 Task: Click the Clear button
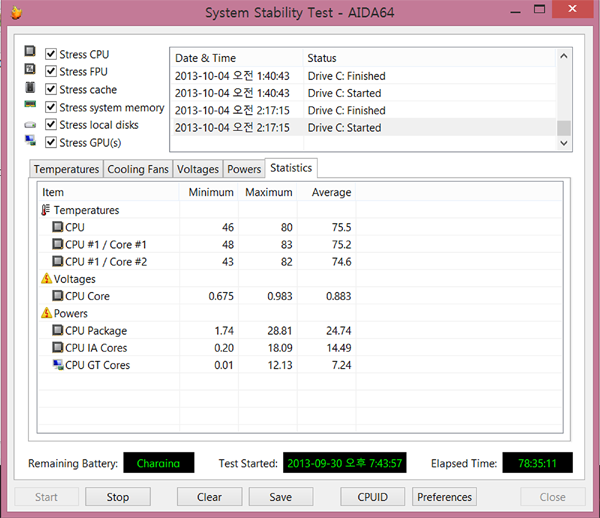[x=209, y=497]
